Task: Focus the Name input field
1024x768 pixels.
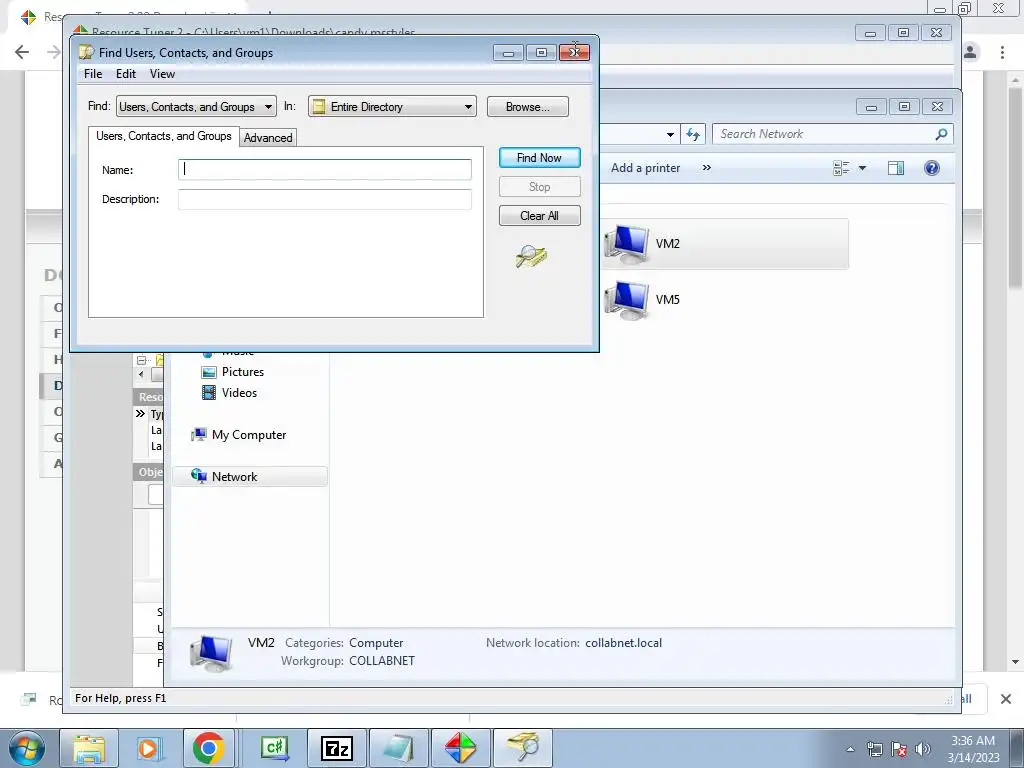Action: coord(325,169)
